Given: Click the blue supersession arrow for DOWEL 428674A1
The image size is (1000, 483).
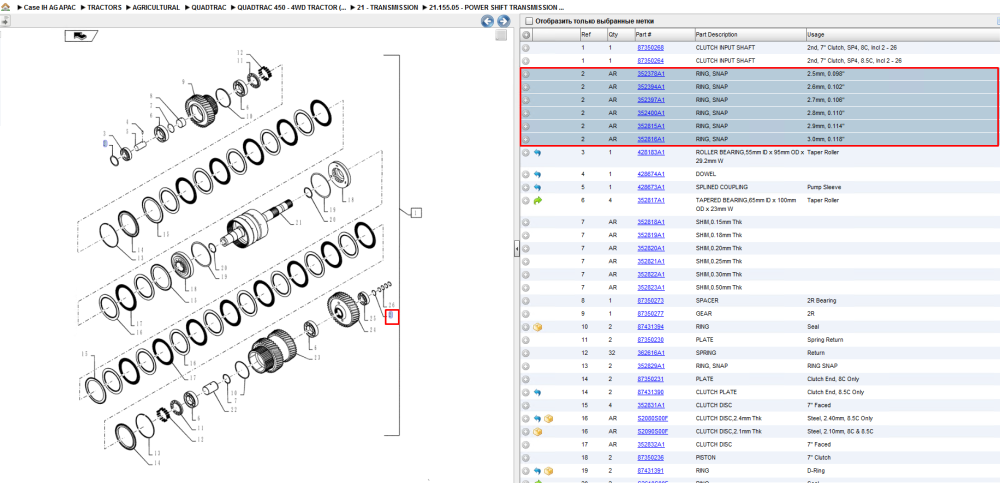Looking at the screenshot, I should pyautogui.click(x=537, y=174).
